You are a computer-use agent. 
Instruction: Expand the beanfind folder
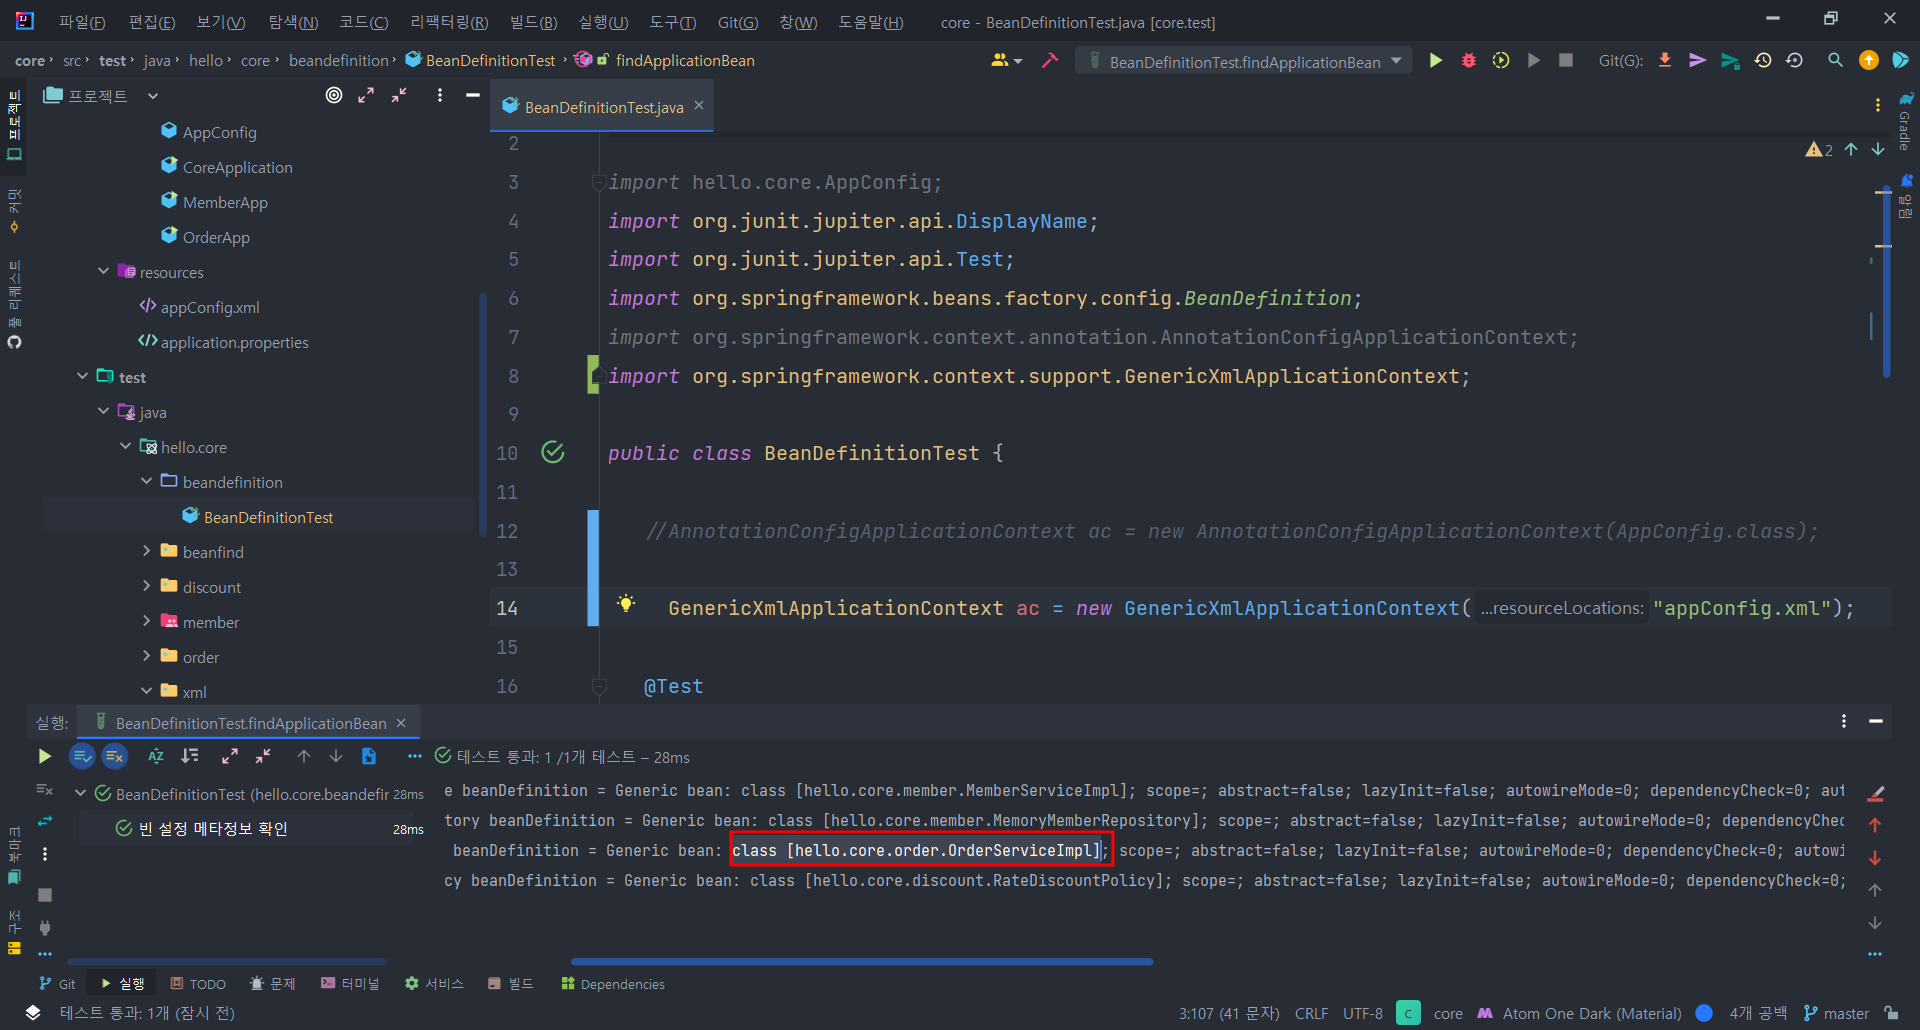[x=146, y=551]
